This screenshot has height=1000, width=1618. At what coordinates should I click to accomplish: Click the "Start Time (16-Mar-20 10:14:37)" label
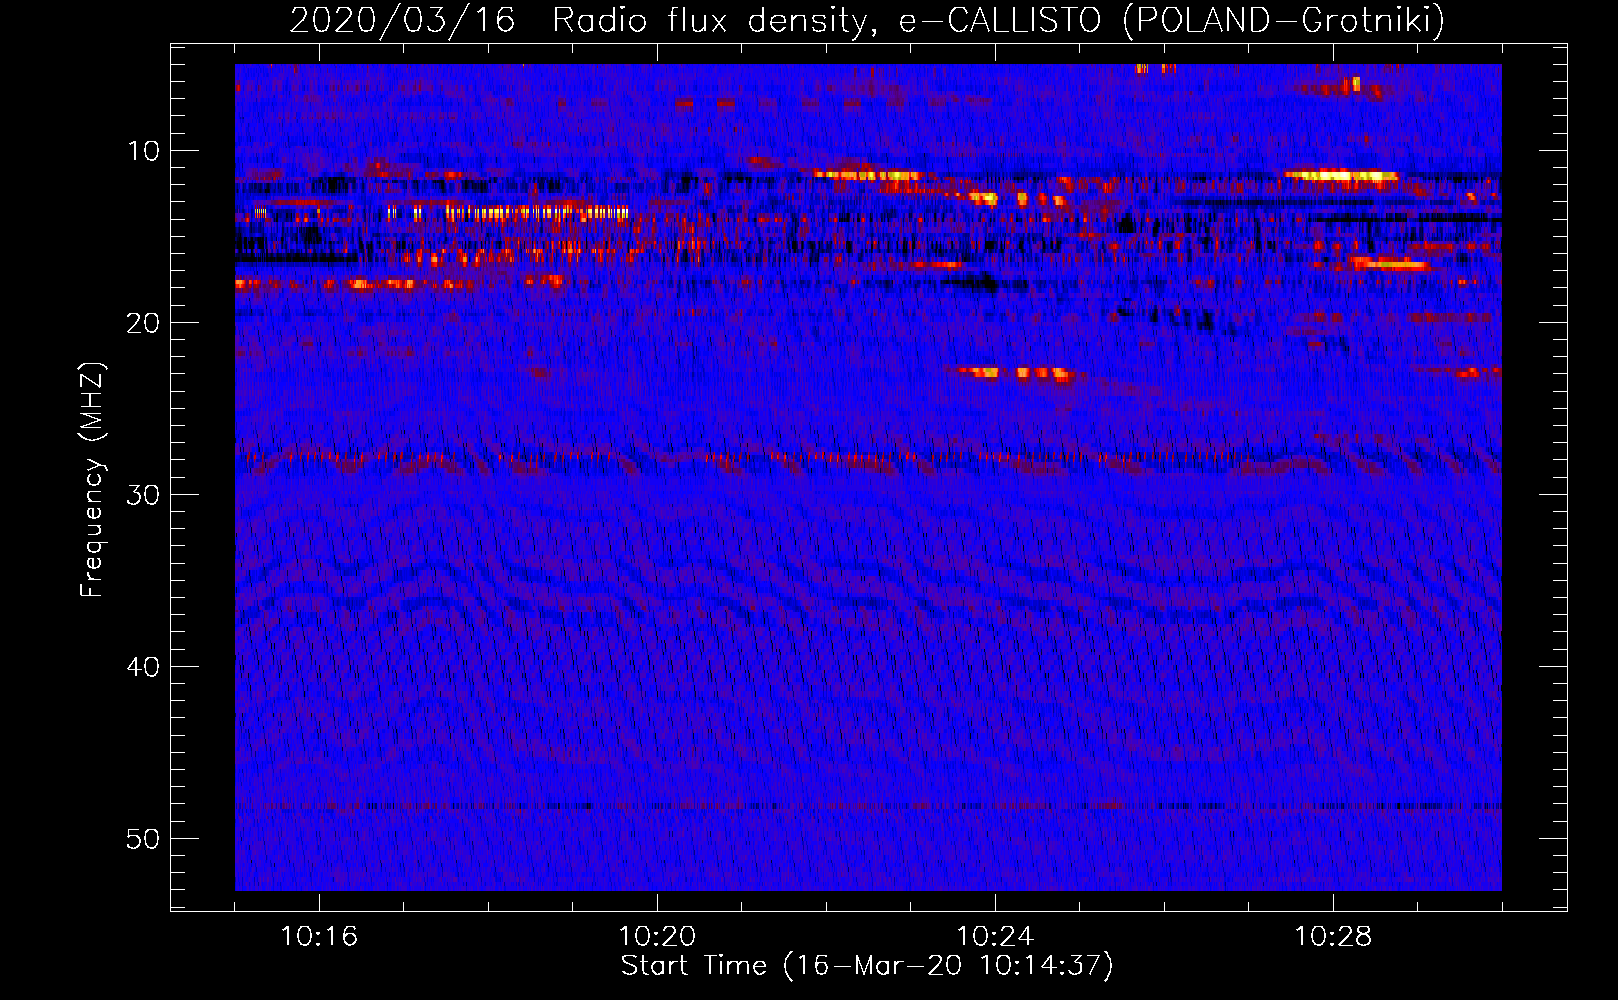(867, 966)
